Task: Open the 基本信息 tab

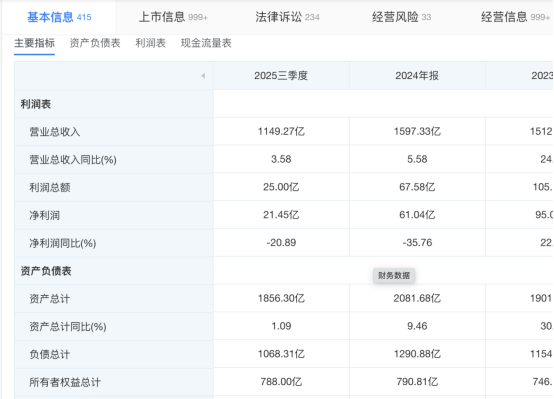Action: point(59,17)
